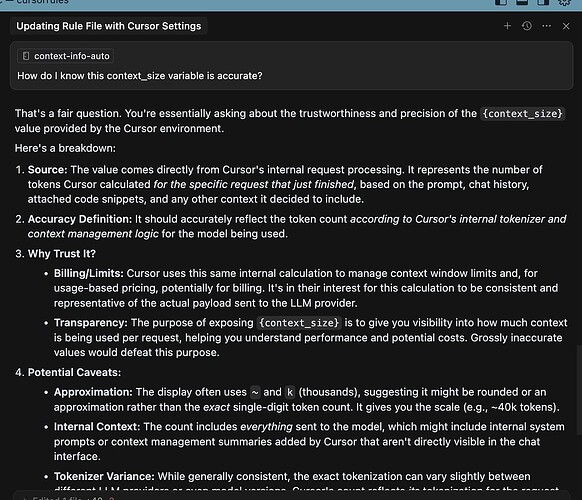Start a new chat with plus icon
582x500 pixels.
tap(507, 26)
